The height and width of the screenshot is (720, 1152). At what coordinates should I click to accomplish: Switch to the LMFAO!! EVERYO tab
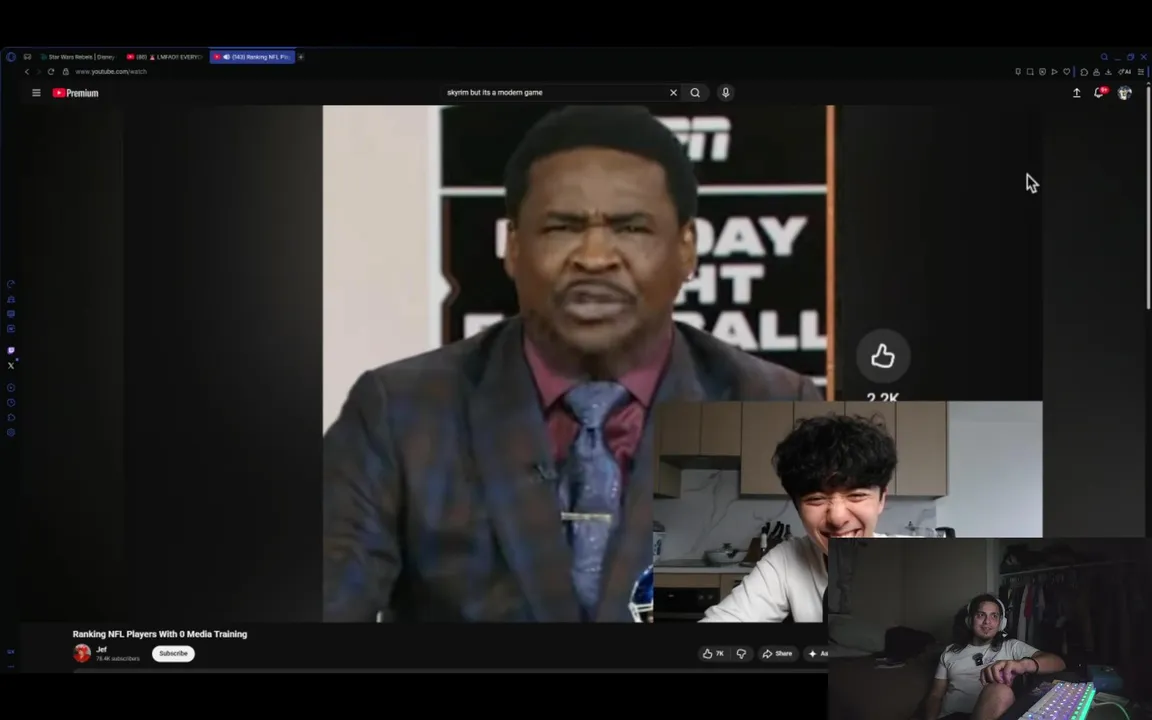[x=165, y=57]
